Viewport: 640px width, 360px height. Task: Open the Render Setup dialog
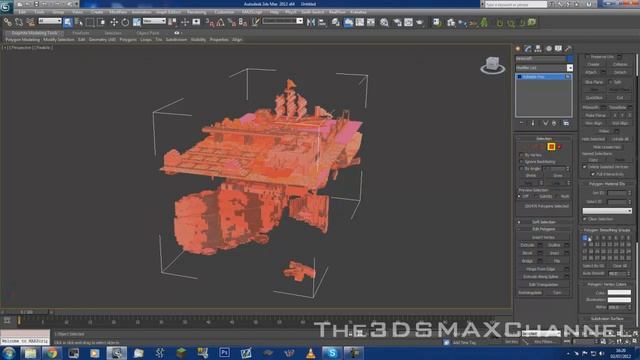point(397,22)
